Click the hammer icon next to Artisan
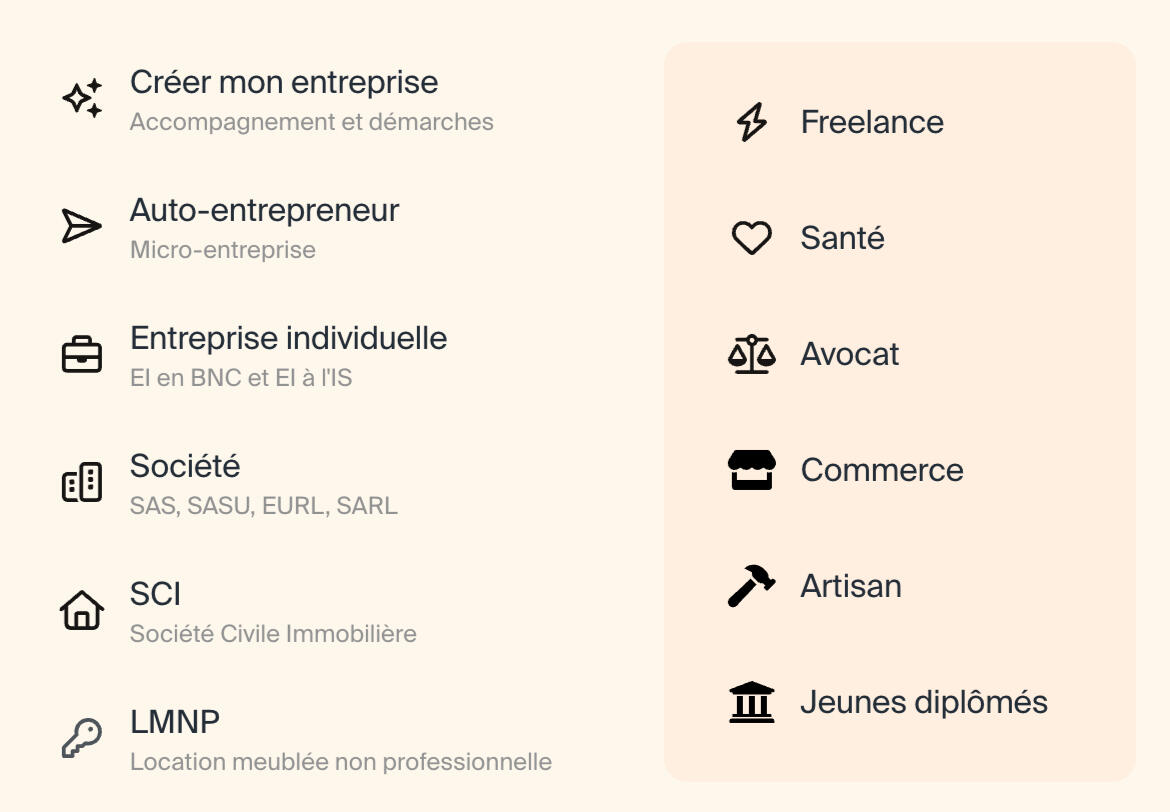1170x812 pixels. pyautogui.click(x=751, y=586)
